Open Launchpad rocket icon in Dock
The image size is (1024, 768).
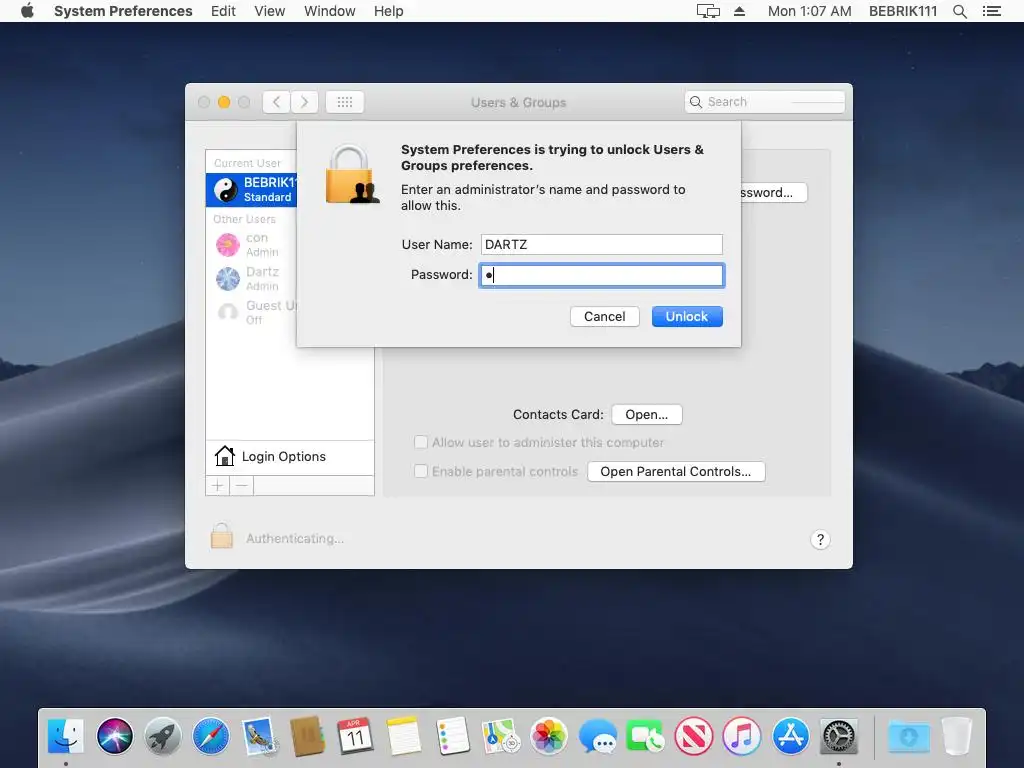point(163,737)
